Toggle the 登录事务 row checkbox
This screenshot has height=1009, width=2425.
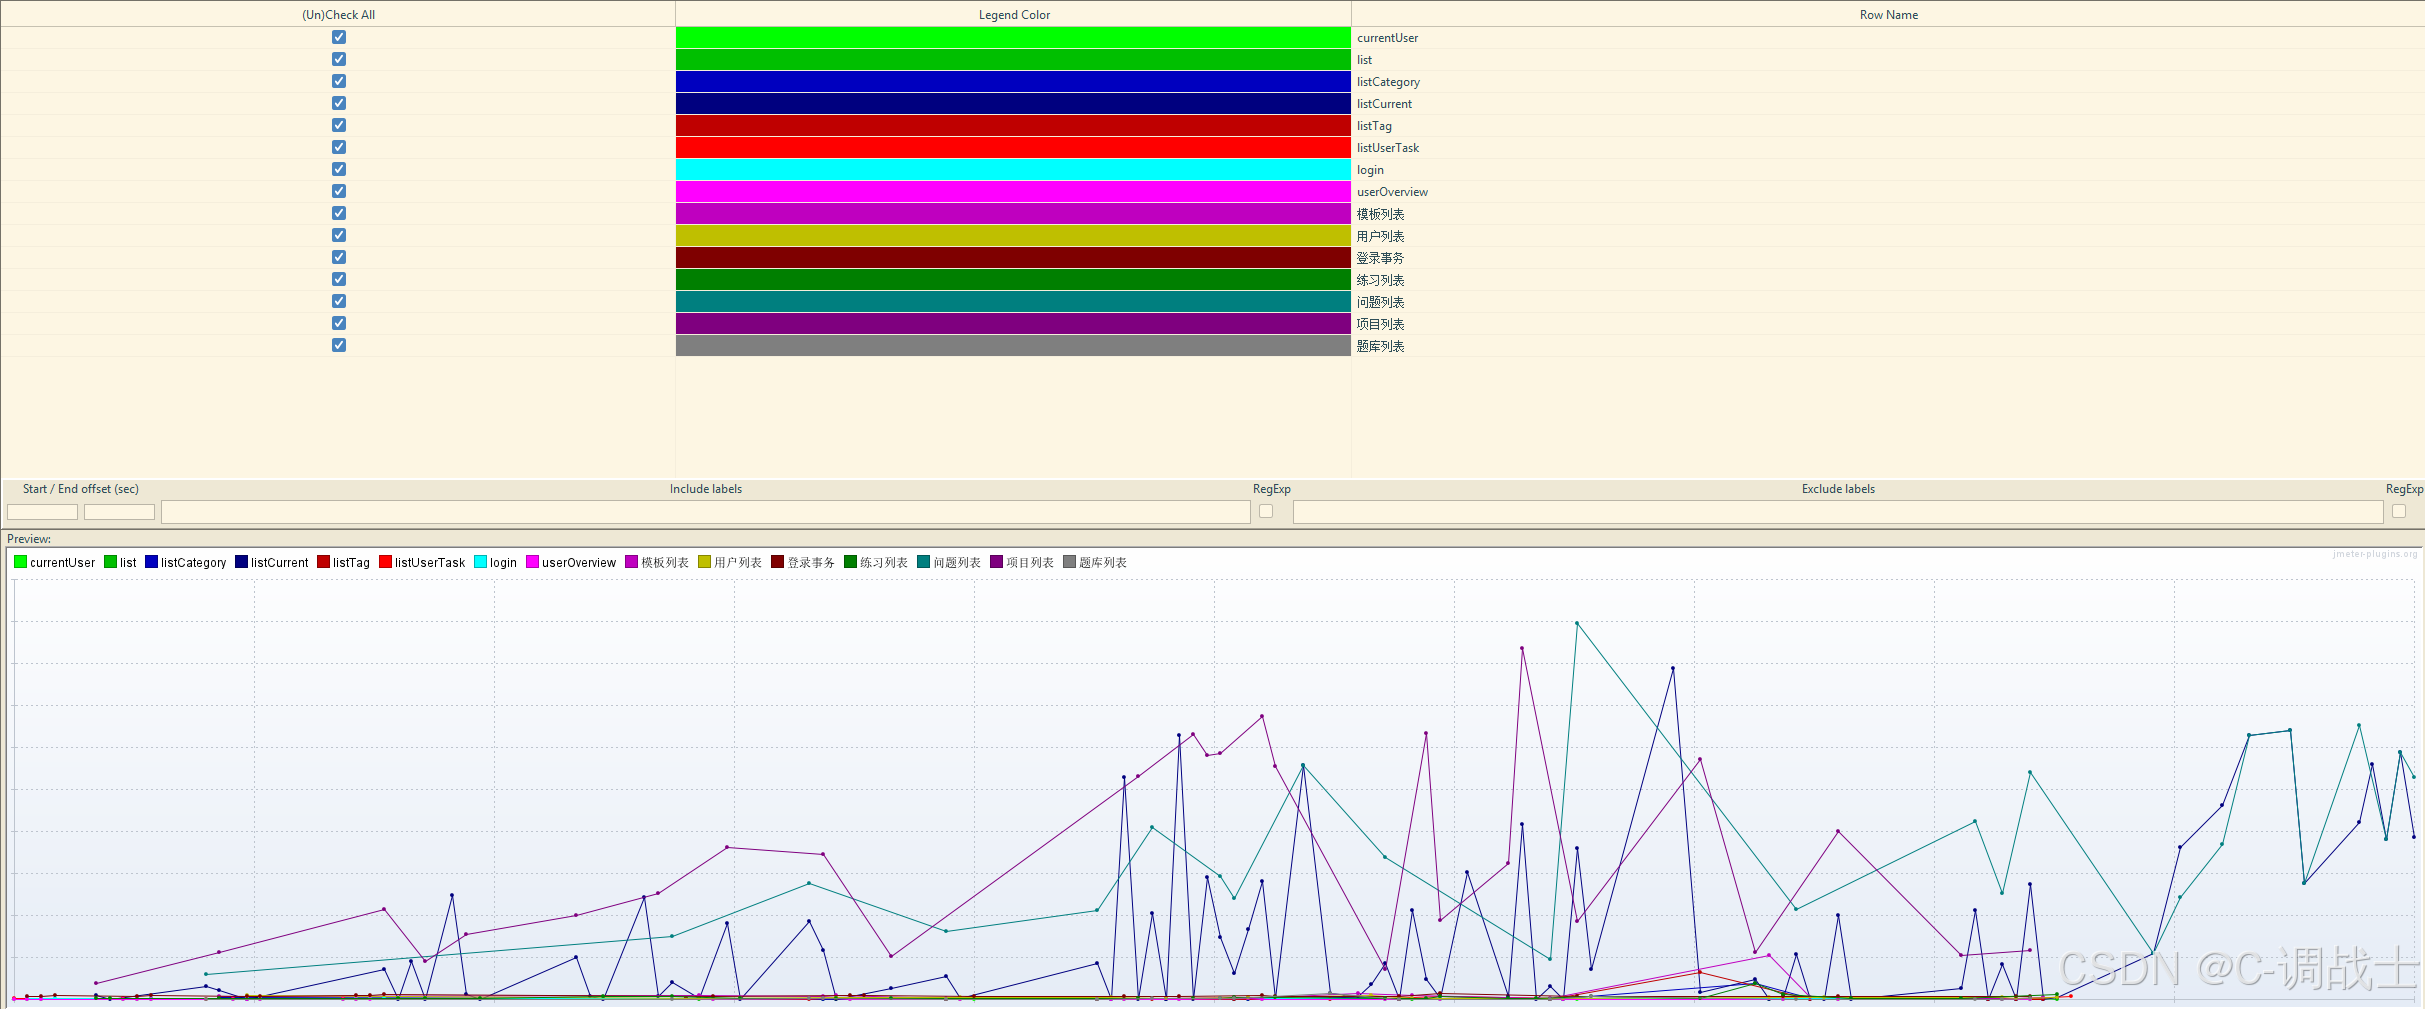pos(339,257)
